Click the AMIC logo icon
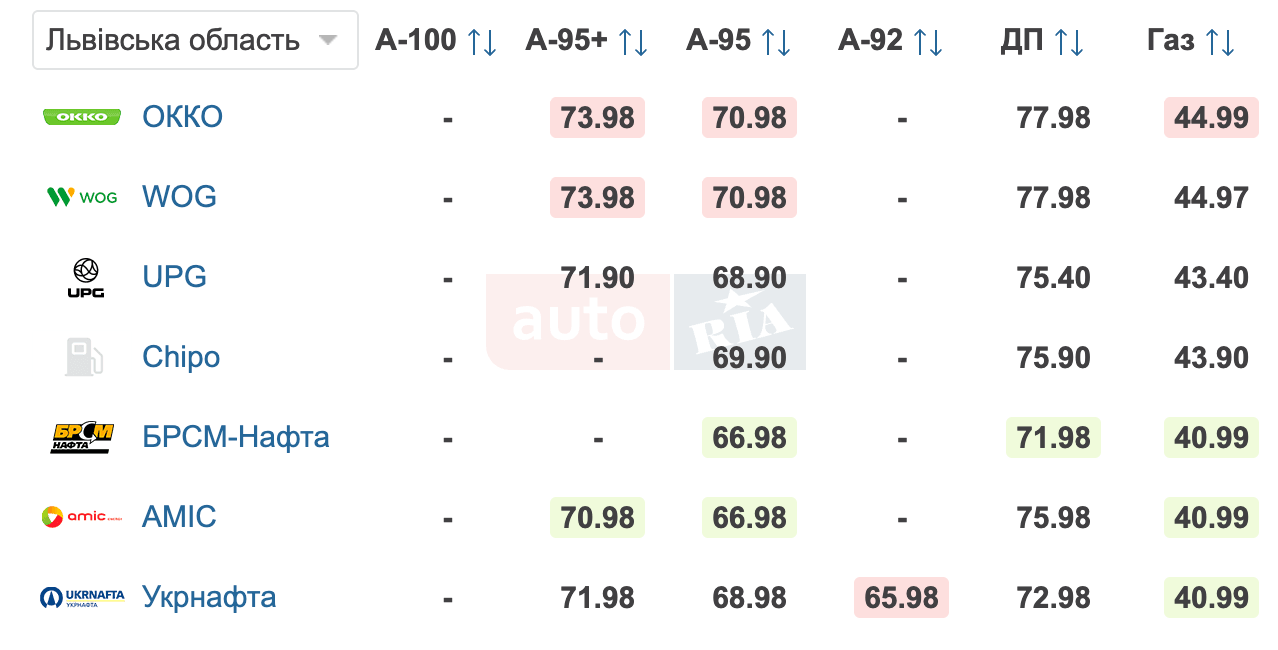1278x650 pixels. [x=82, y=517]
